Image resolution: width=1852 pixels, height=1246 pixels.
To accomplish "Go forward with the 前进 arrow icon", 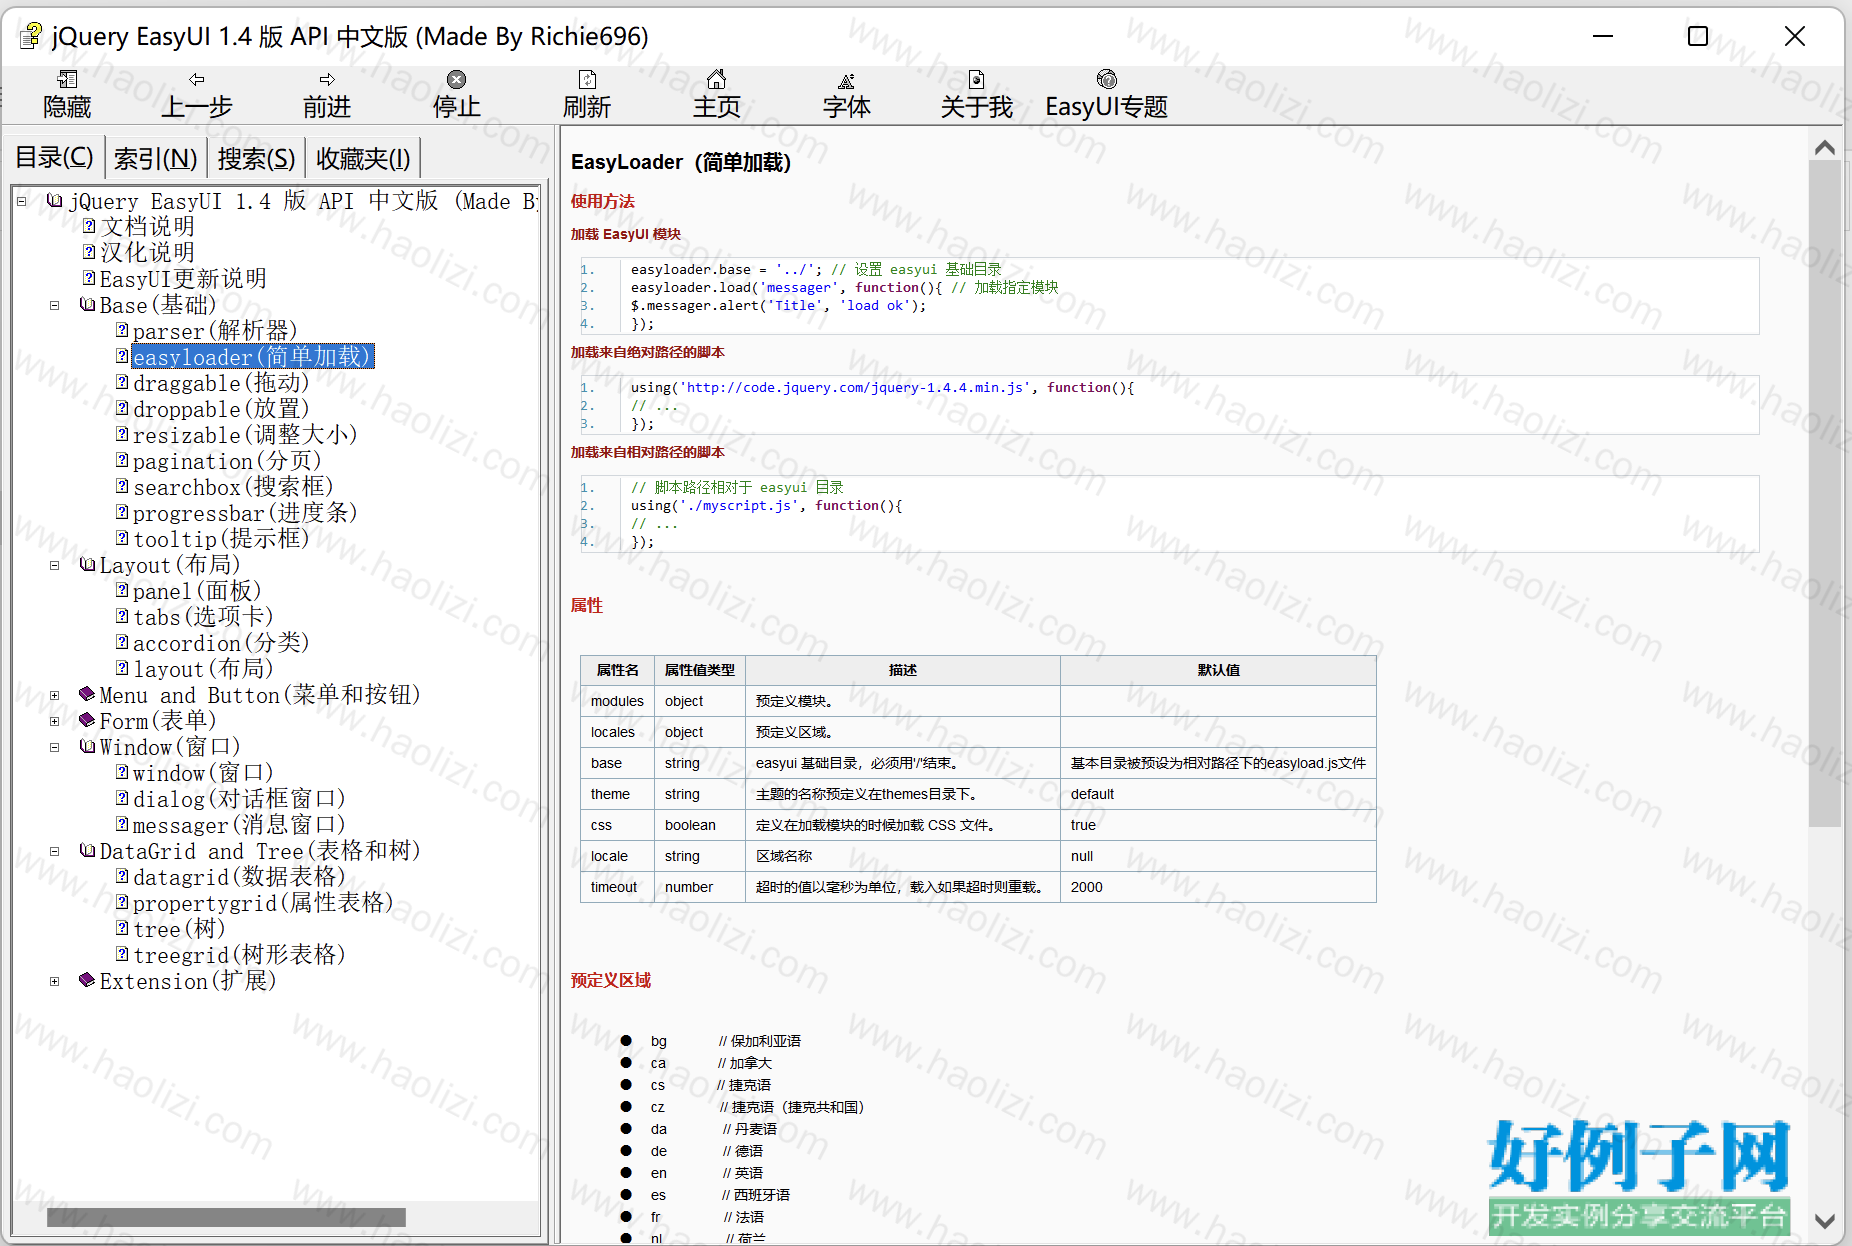I will [327, 80].
